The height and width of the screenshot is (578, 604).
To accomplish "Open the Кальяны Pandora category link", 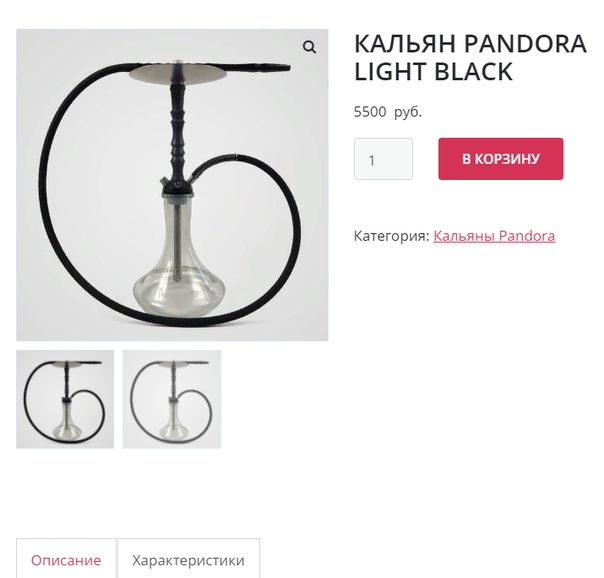I will click(x=494, y=236).
